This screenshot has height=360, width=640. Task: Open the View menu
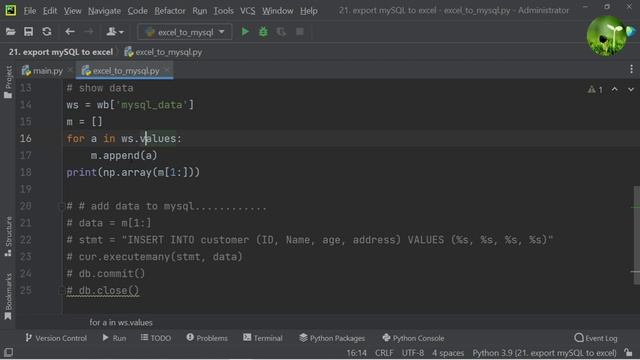[72, 11]
